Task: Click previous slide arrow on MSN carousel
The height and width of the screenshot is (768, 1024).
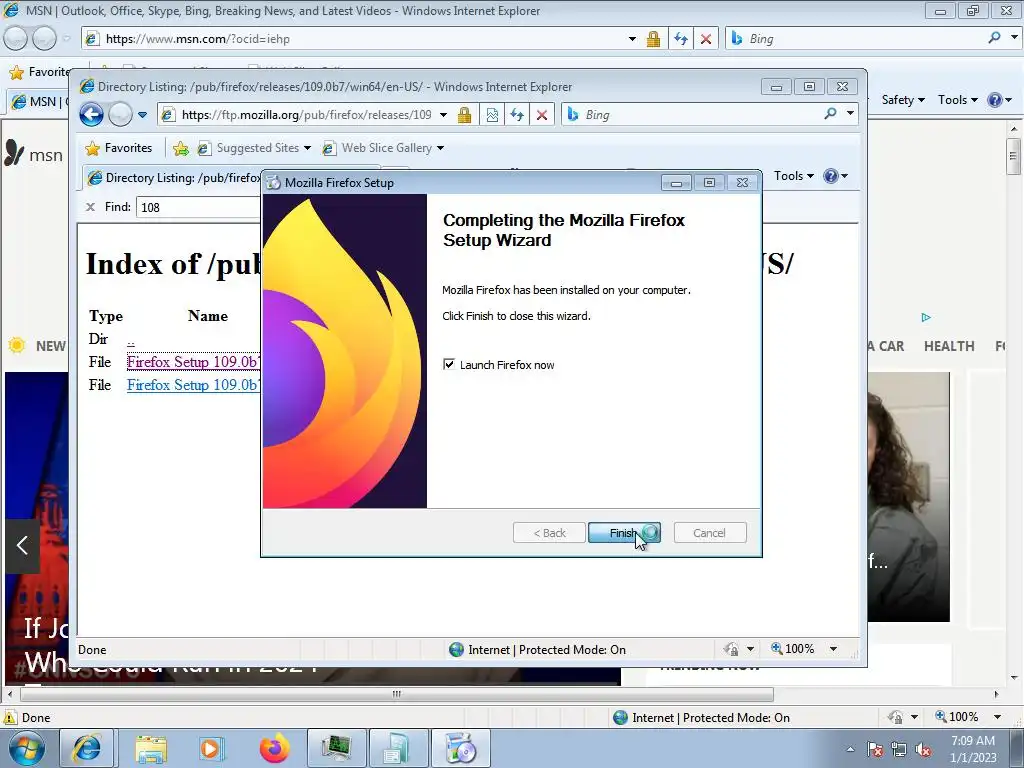Action: [x=22, y=545]
